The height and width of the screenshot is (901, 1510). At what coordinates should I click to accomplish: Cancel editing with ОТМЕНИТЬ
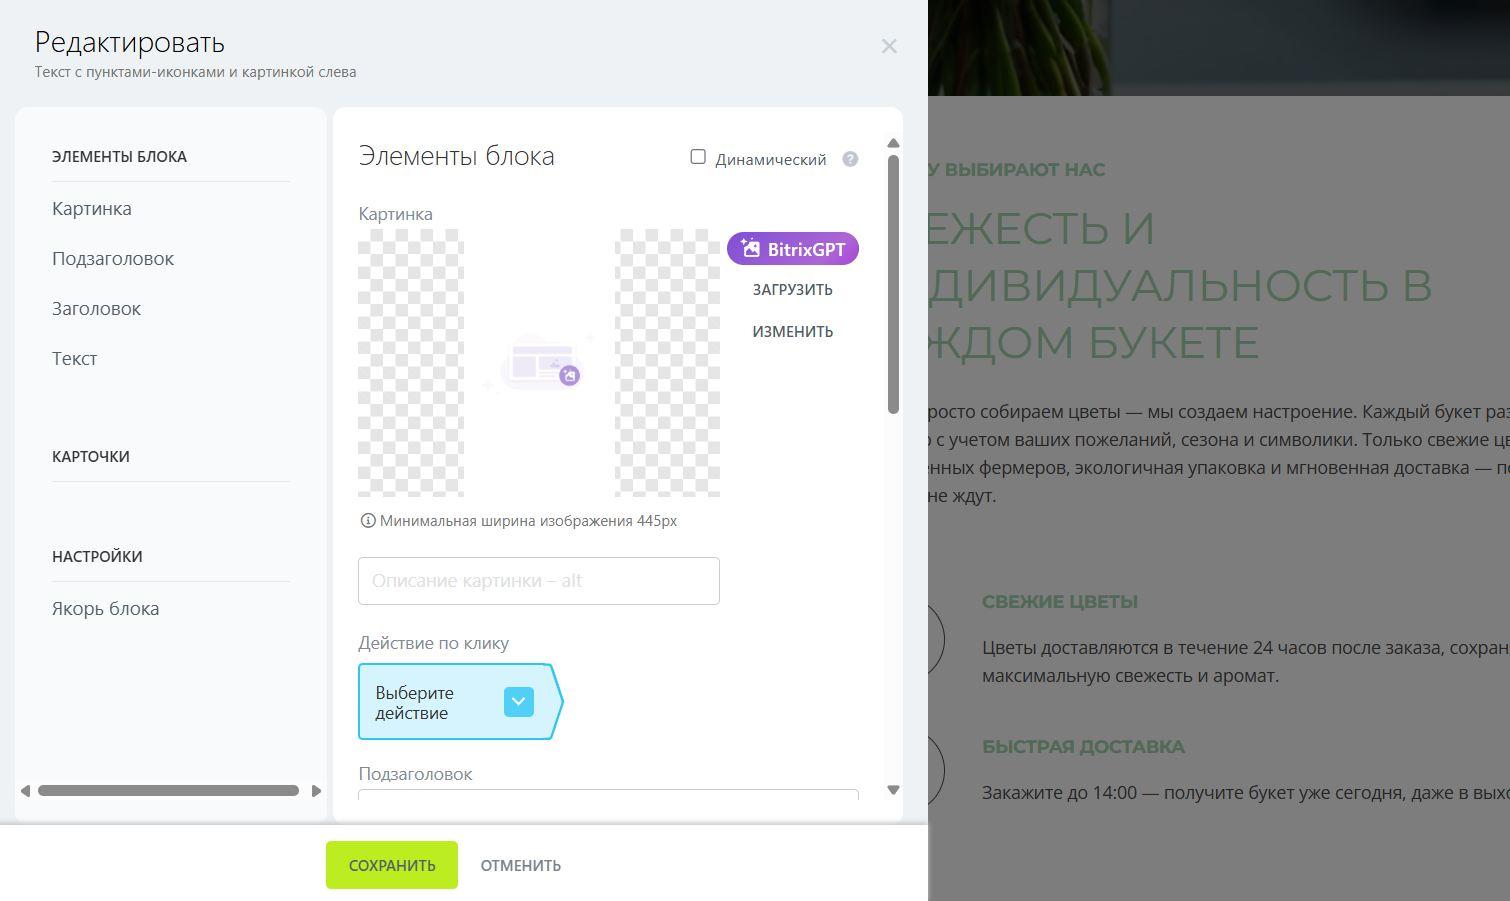click(520, 864)
